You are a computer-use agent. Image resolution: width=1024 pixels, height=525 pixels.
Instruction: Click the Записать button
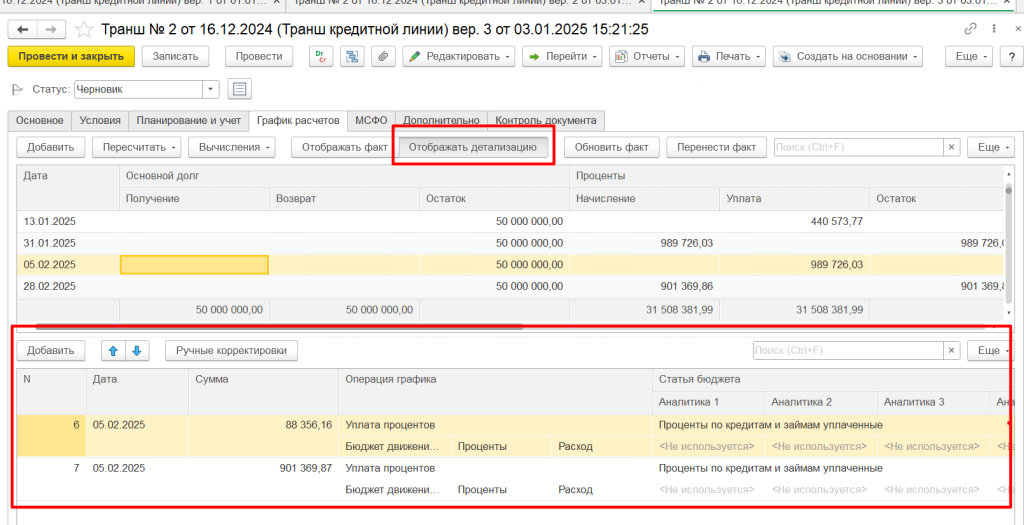click(175, 56)
